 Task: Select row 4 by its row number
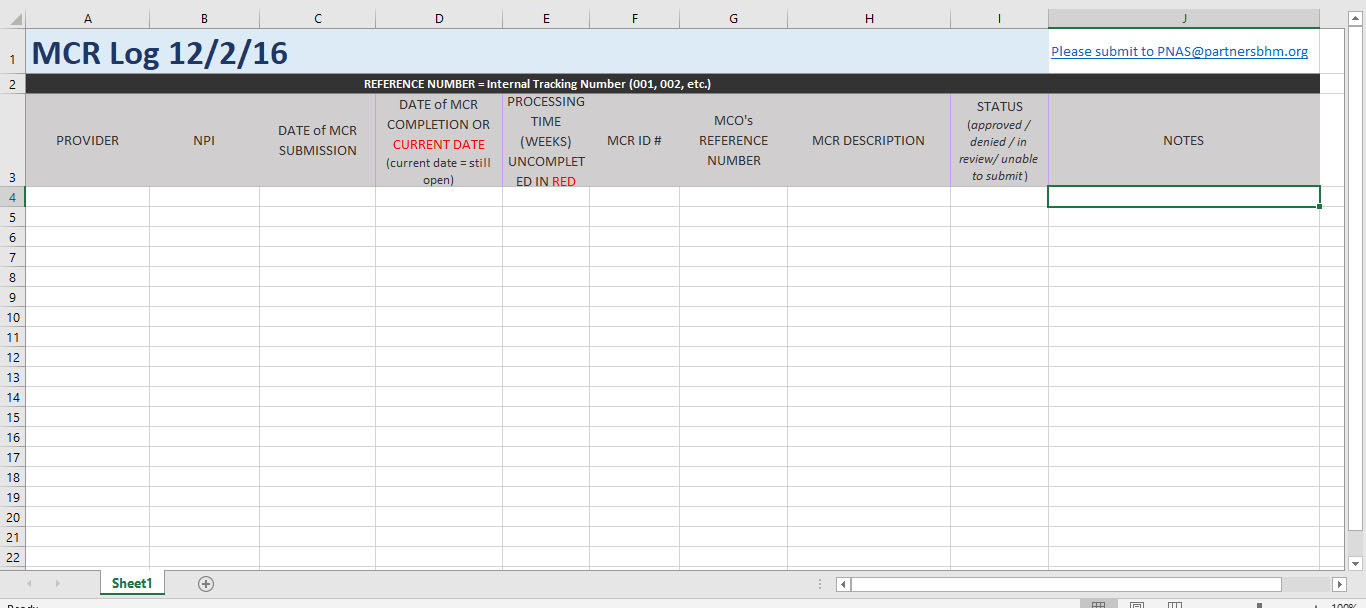[x=13, y=197]
